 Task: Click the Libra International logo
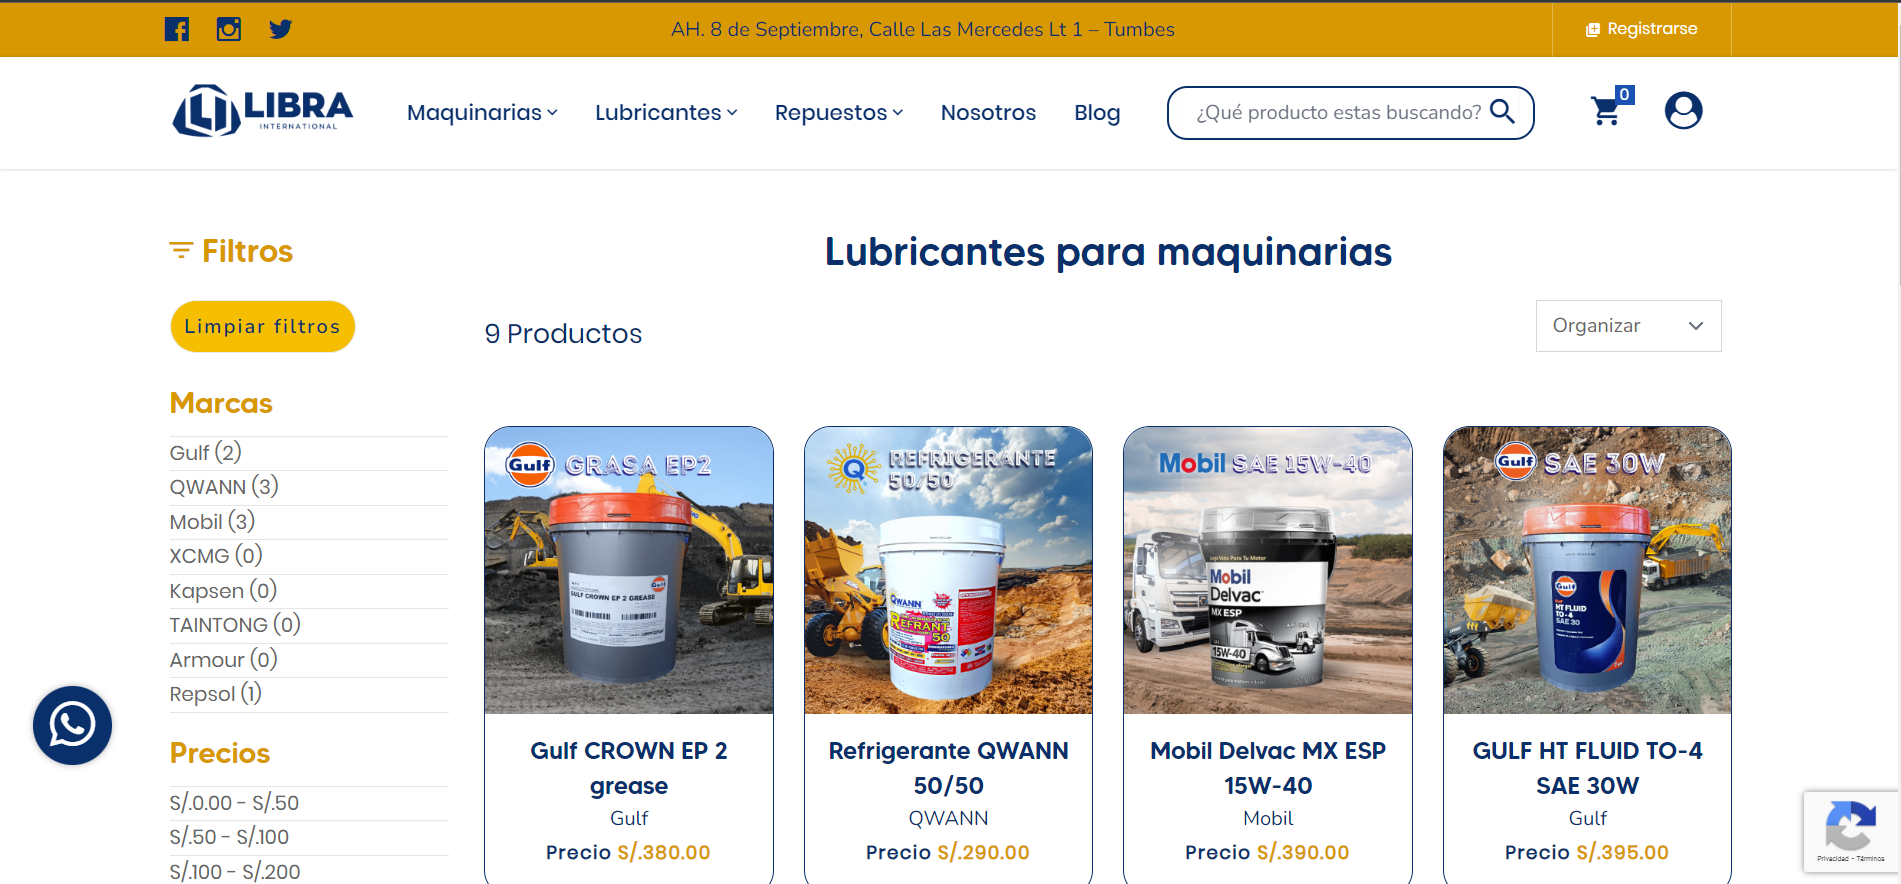coord(263,110)
